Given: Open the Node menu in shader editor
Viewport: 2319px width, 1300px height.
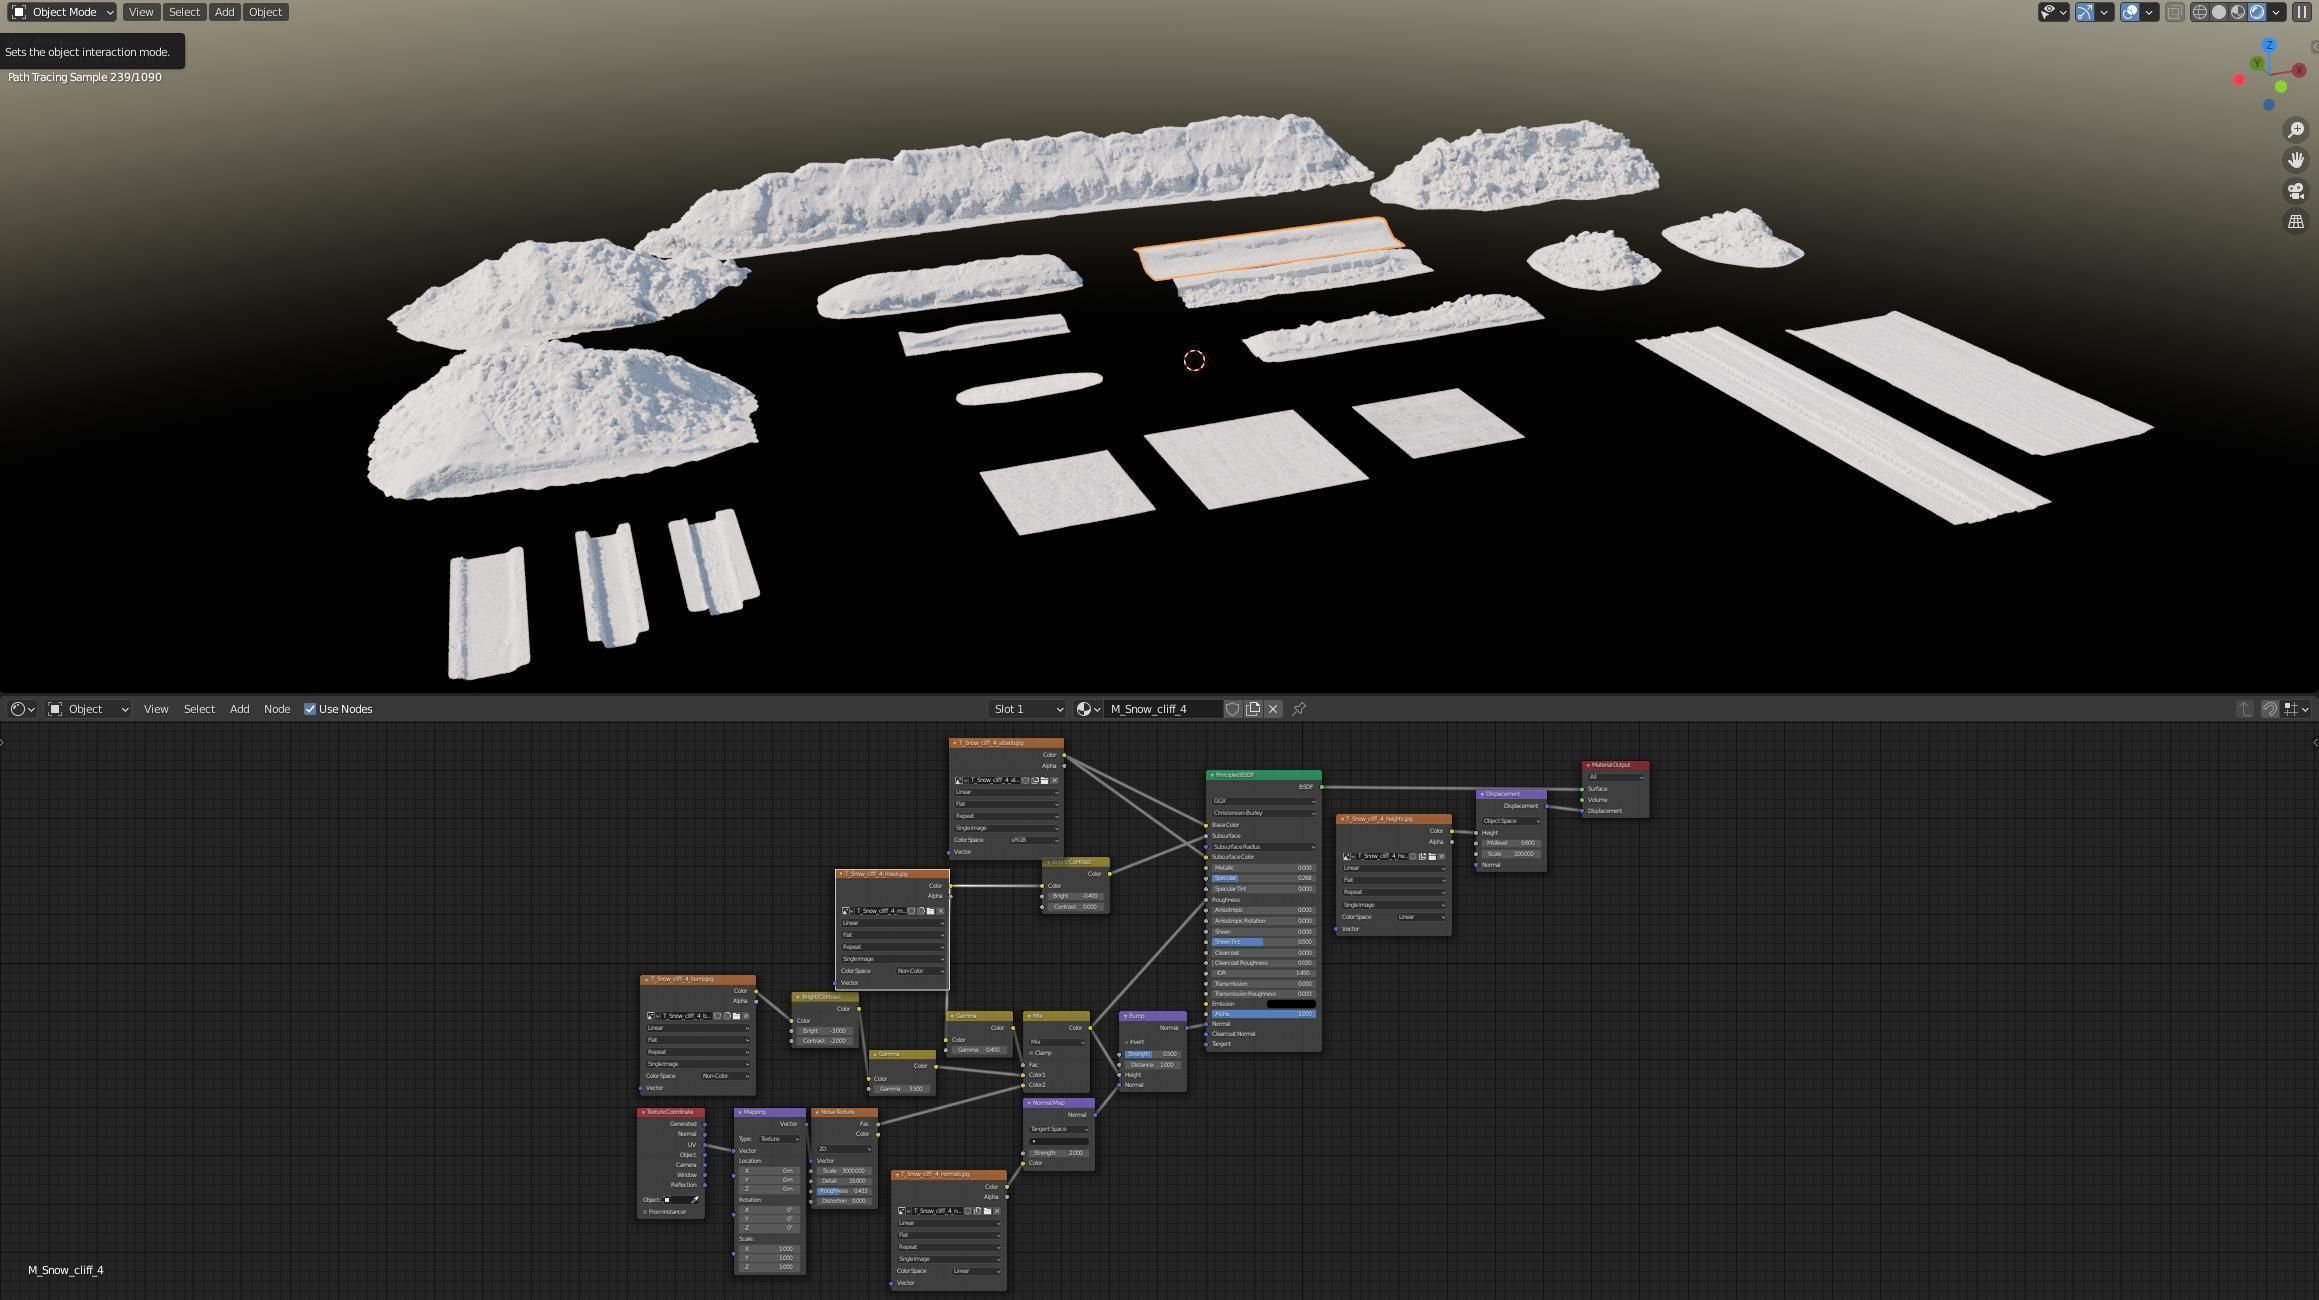Looking at the screenshot, I should [x=277, y=709].
